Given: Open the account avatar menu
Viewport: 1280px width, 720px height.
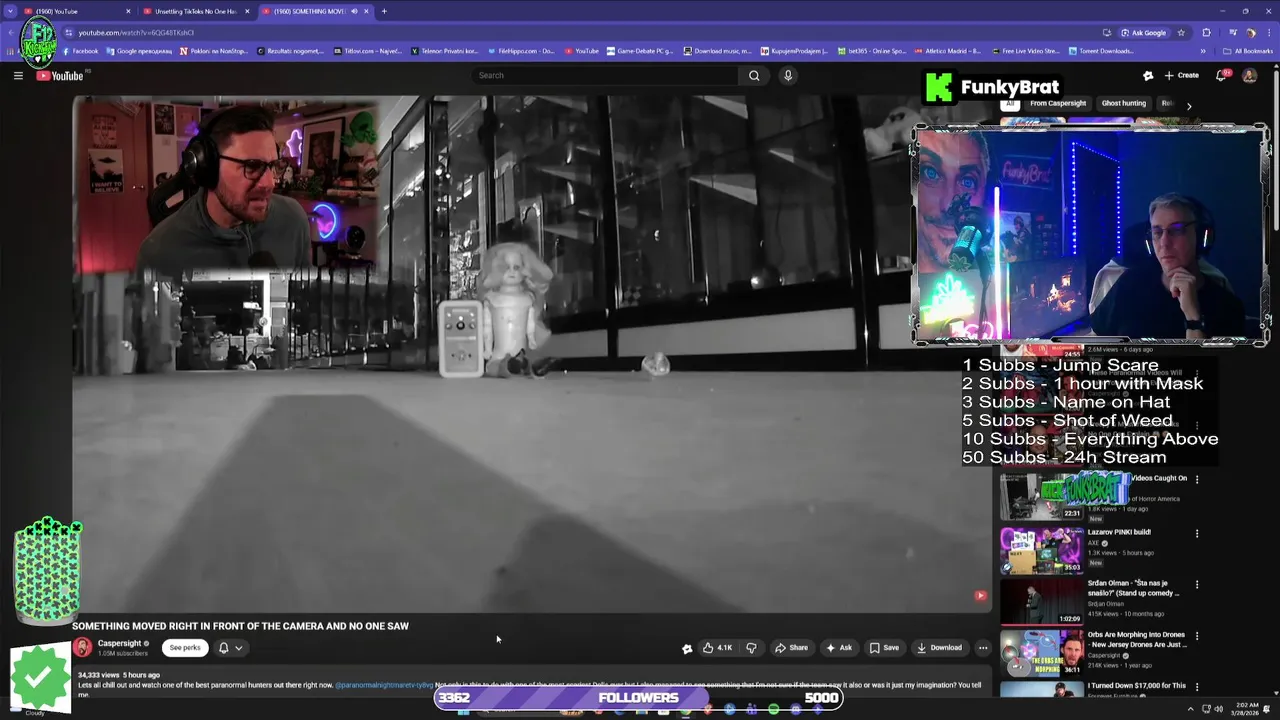Looking at the screenshot, I should point(1249,75).
